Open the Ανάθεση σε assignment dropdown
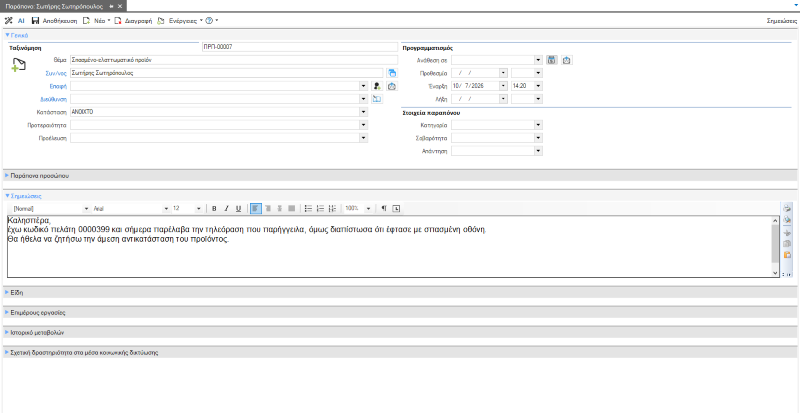 click(538, 60)
